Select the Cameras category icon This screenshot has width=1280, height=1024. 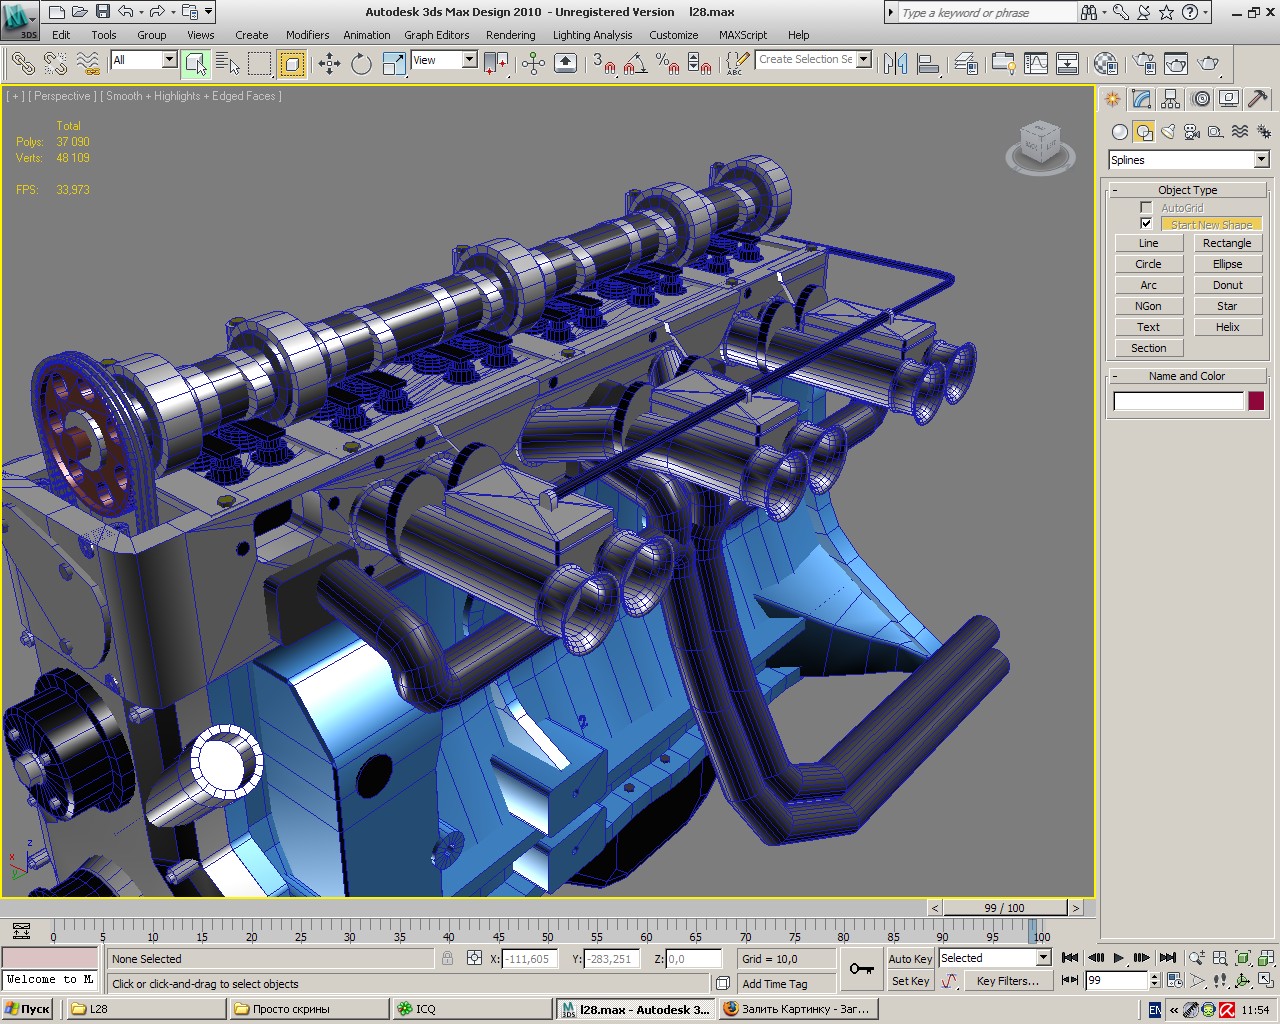coord(1192,132)
